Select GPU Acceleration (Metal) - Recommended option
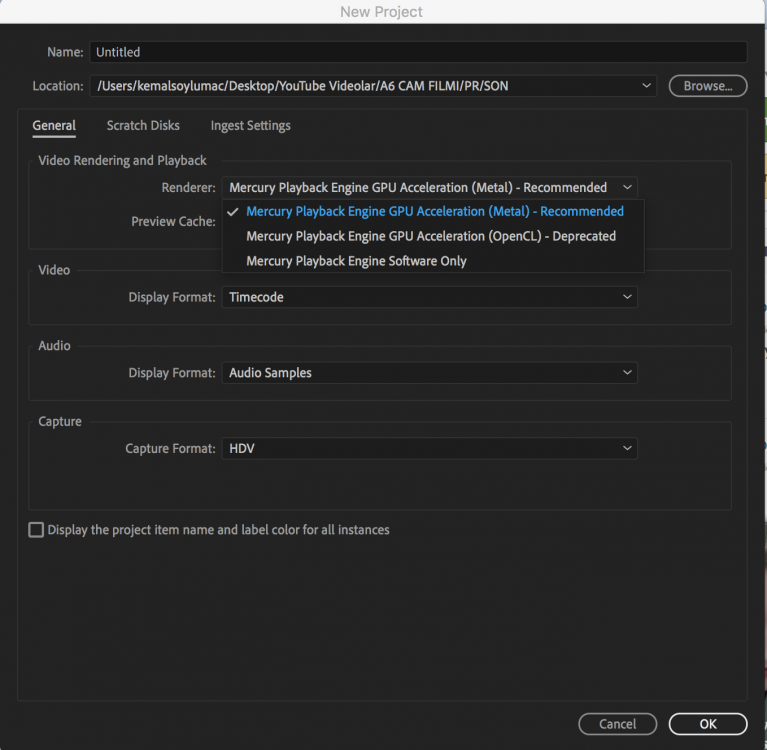Screen dimensions: 767x750 tap(433, 211)
